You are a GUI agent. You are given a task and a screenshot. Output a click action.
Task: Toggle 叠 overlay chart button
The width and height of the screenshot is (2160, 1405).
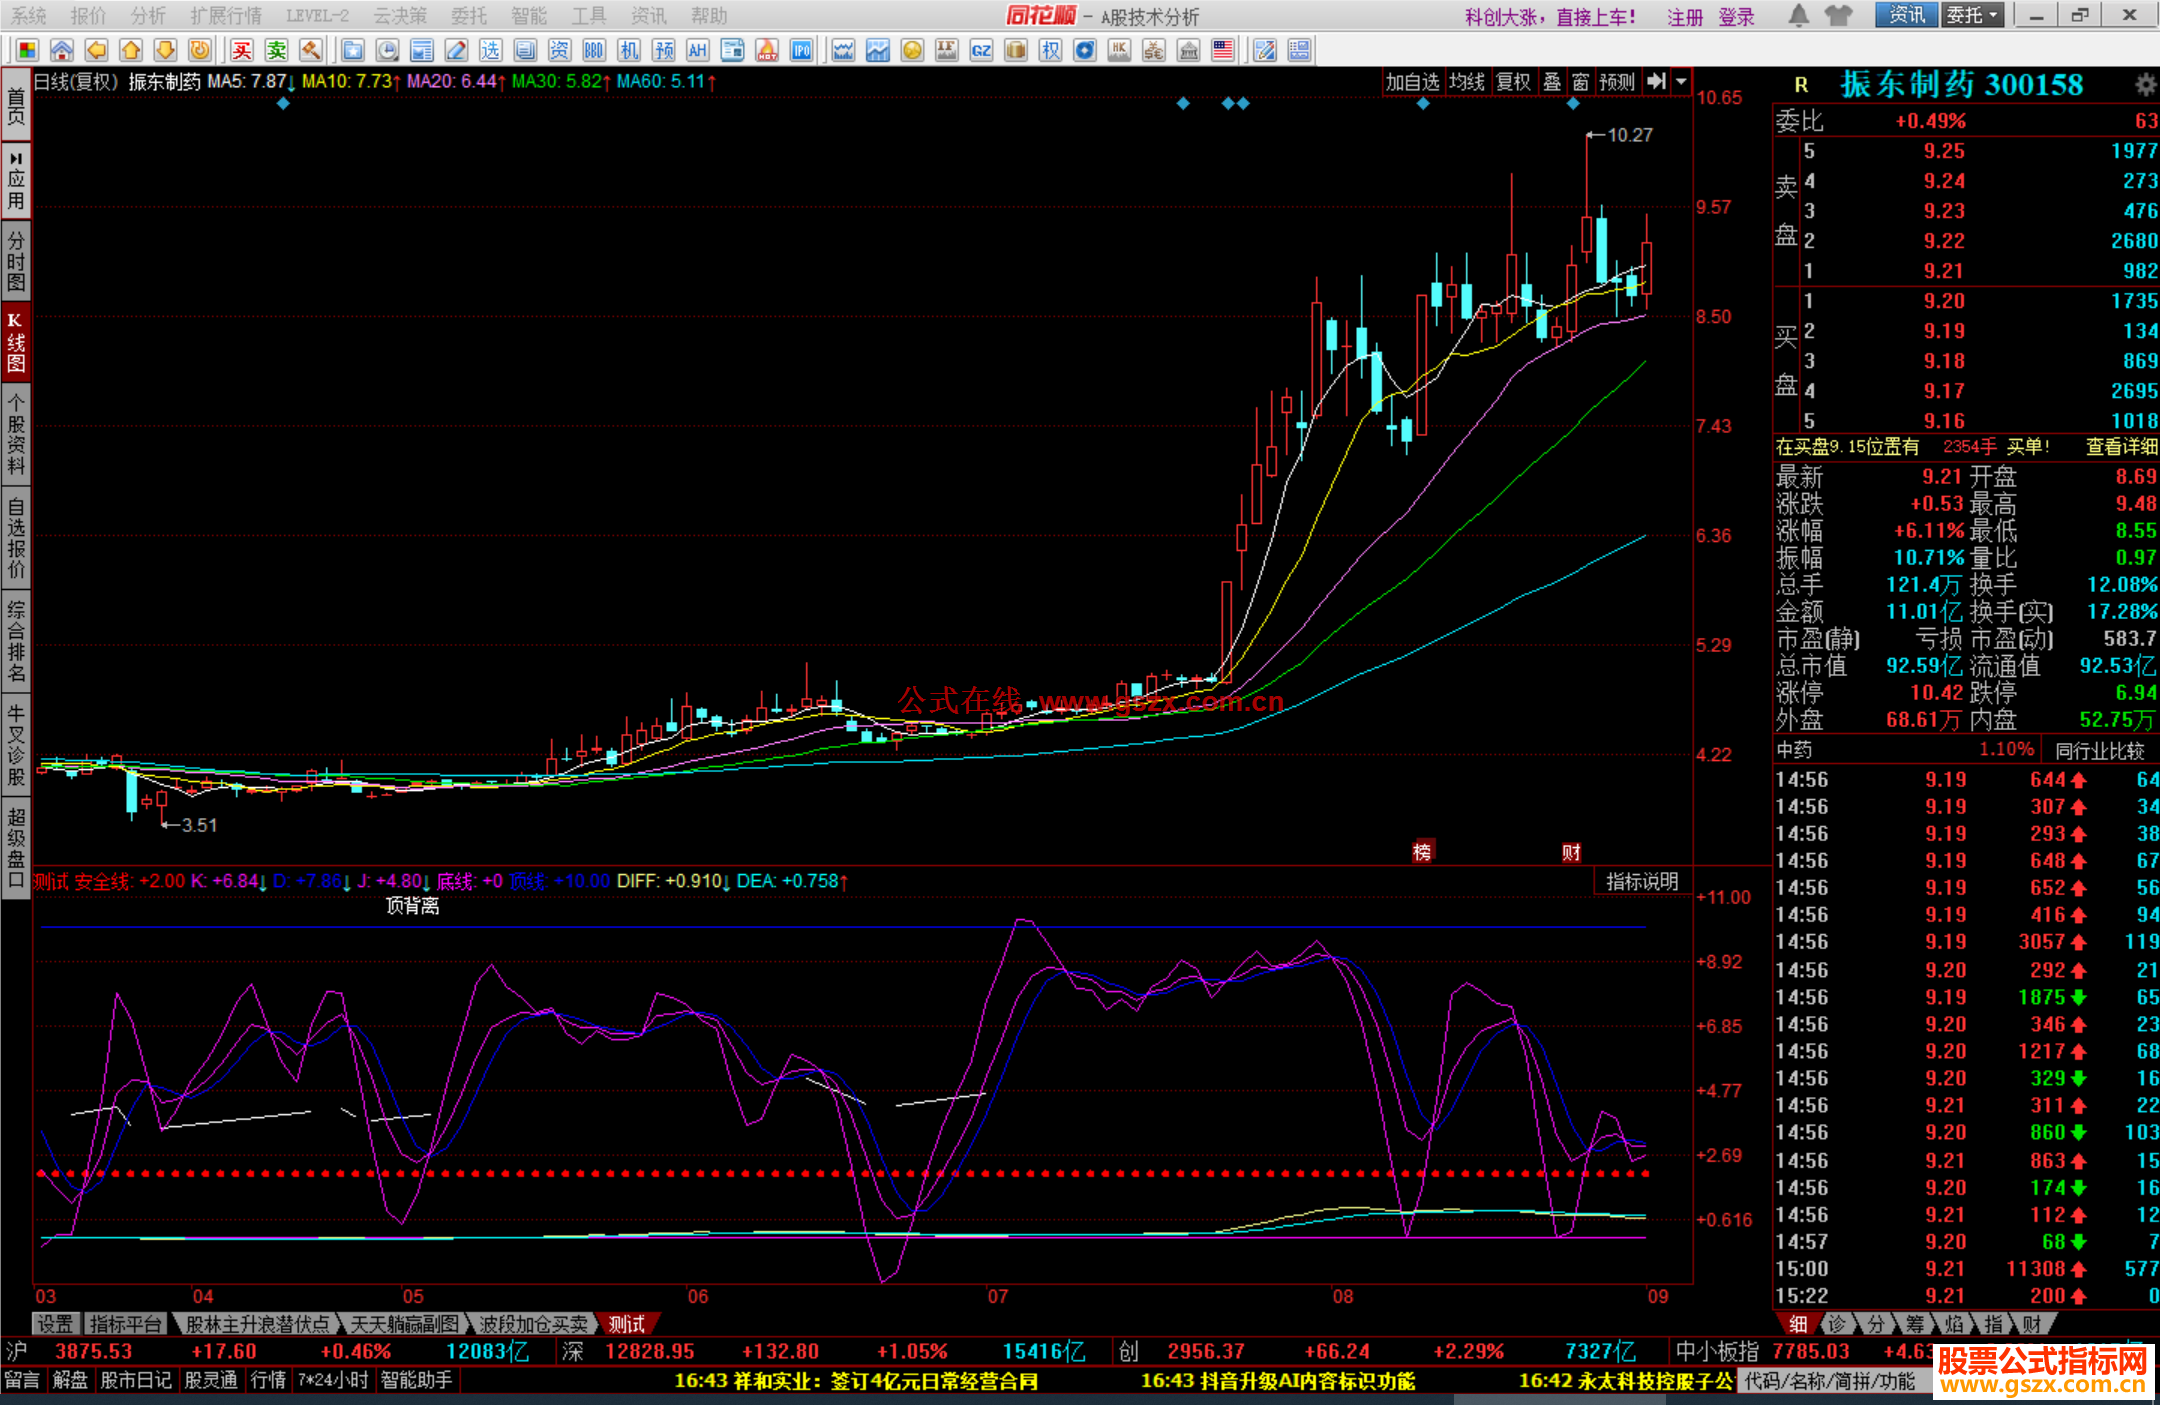pyautogui.click(x=1552, y=82)
